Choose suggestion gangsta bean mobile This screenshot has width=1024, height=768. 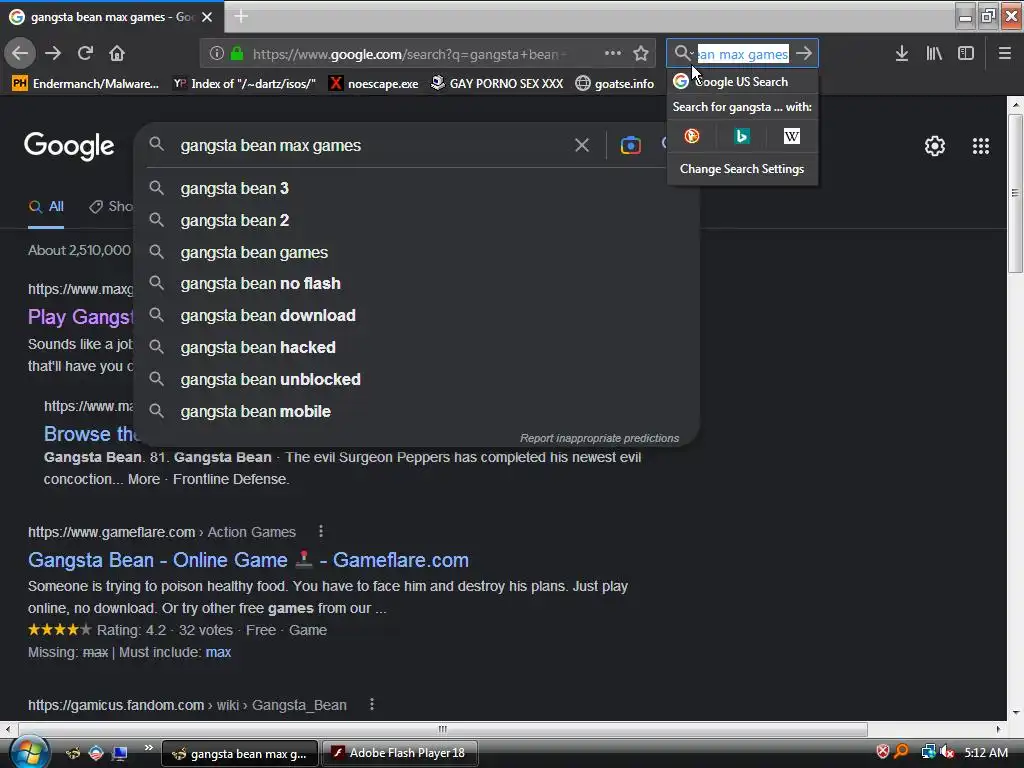(x=418, y=411)
